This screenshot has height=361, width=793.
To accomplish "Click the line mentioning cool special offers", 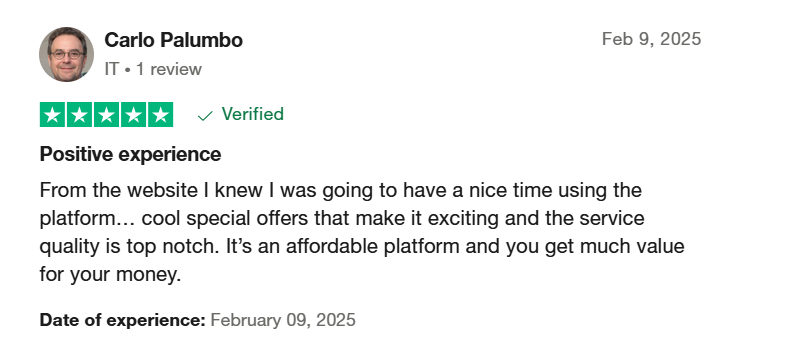I will pyautogui.click(x=342, y=219).
